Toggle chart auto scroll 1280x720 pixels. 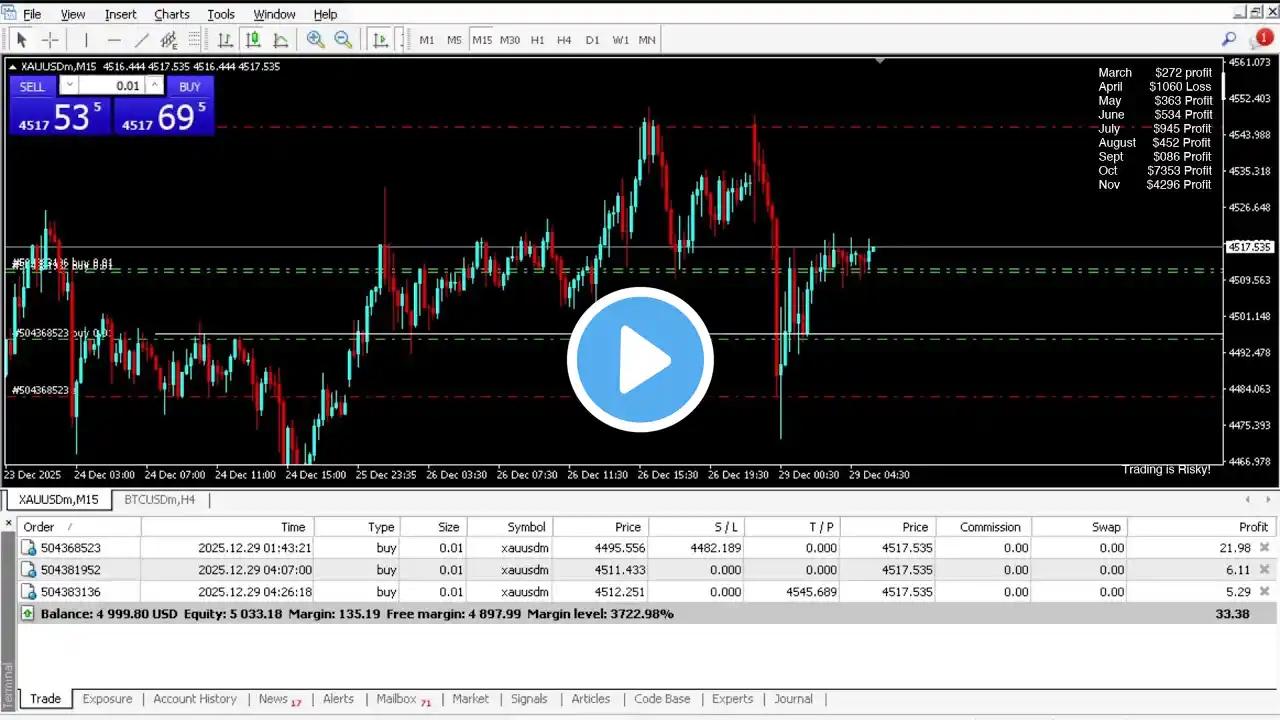[x=381, y=40]
